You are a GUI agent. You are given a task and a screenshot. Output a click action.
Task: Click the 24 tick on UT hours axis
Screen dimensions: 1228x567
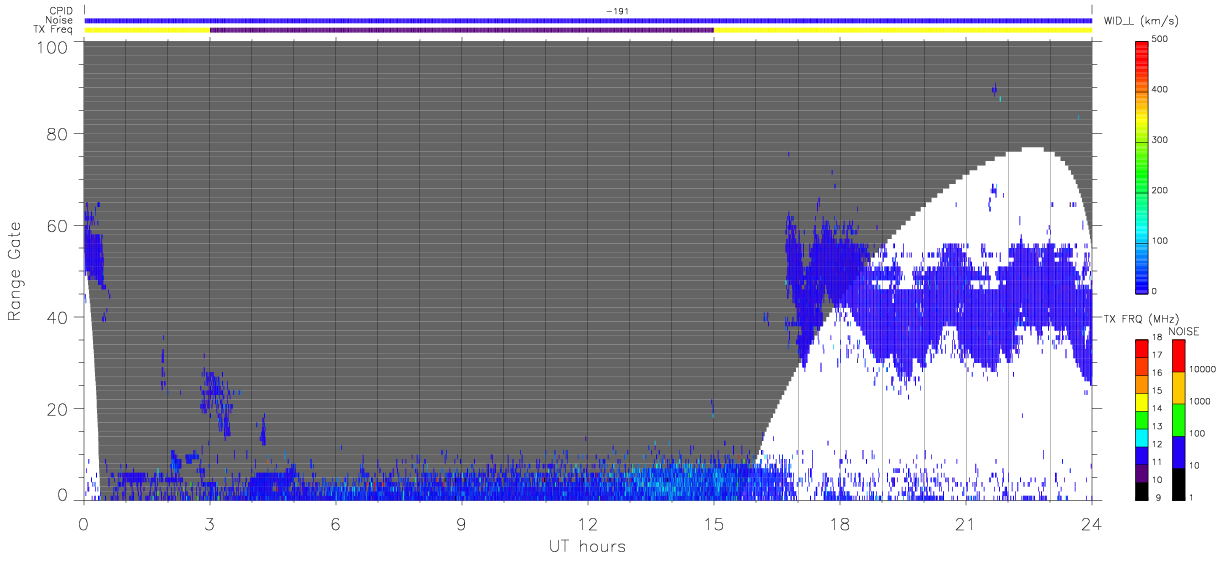(1091, 524)
